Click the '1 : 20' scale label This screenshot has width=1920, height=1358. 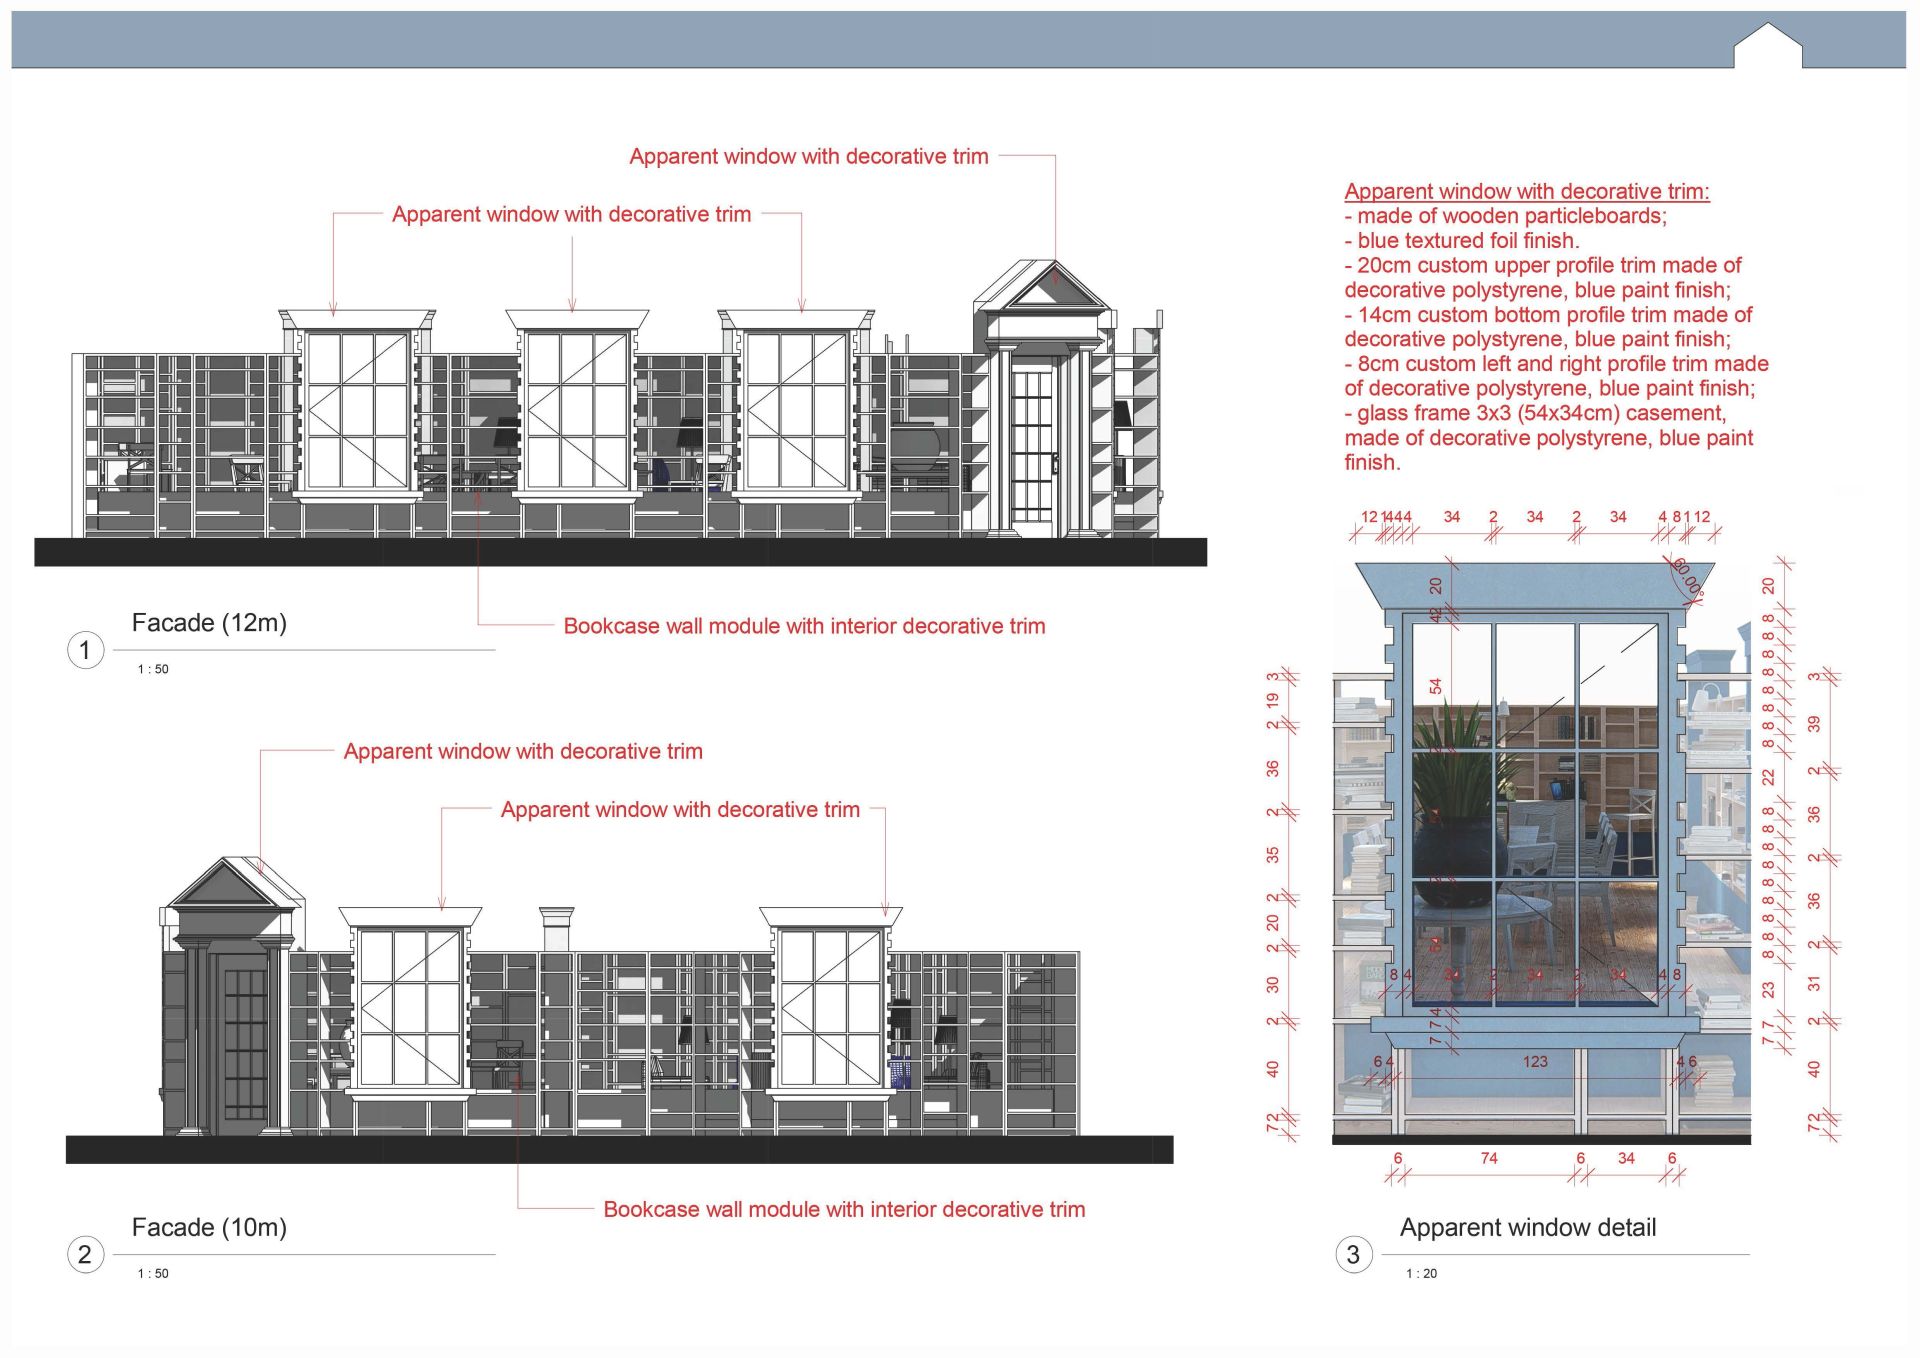coord(1421,1273)
